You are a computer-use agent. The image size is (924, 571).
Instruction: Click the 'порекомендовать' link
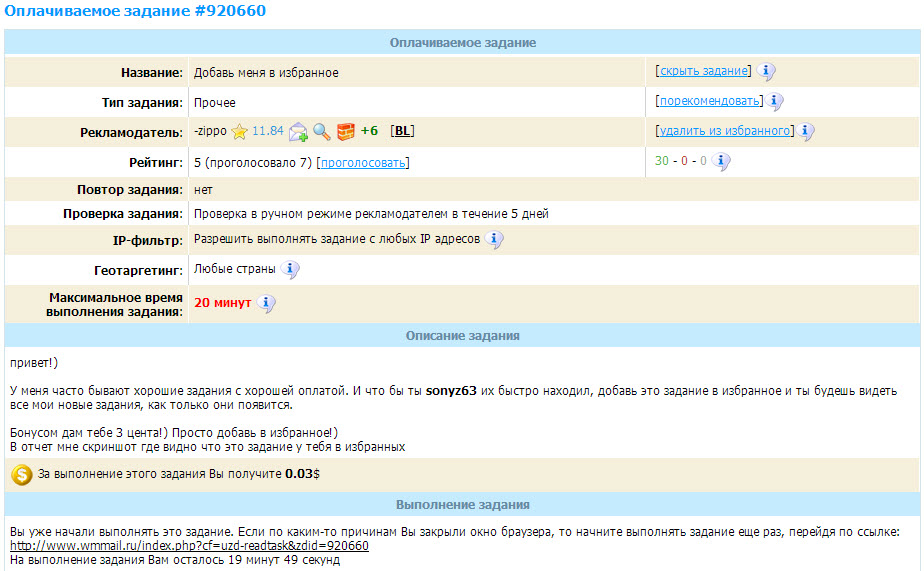(710, 101)
